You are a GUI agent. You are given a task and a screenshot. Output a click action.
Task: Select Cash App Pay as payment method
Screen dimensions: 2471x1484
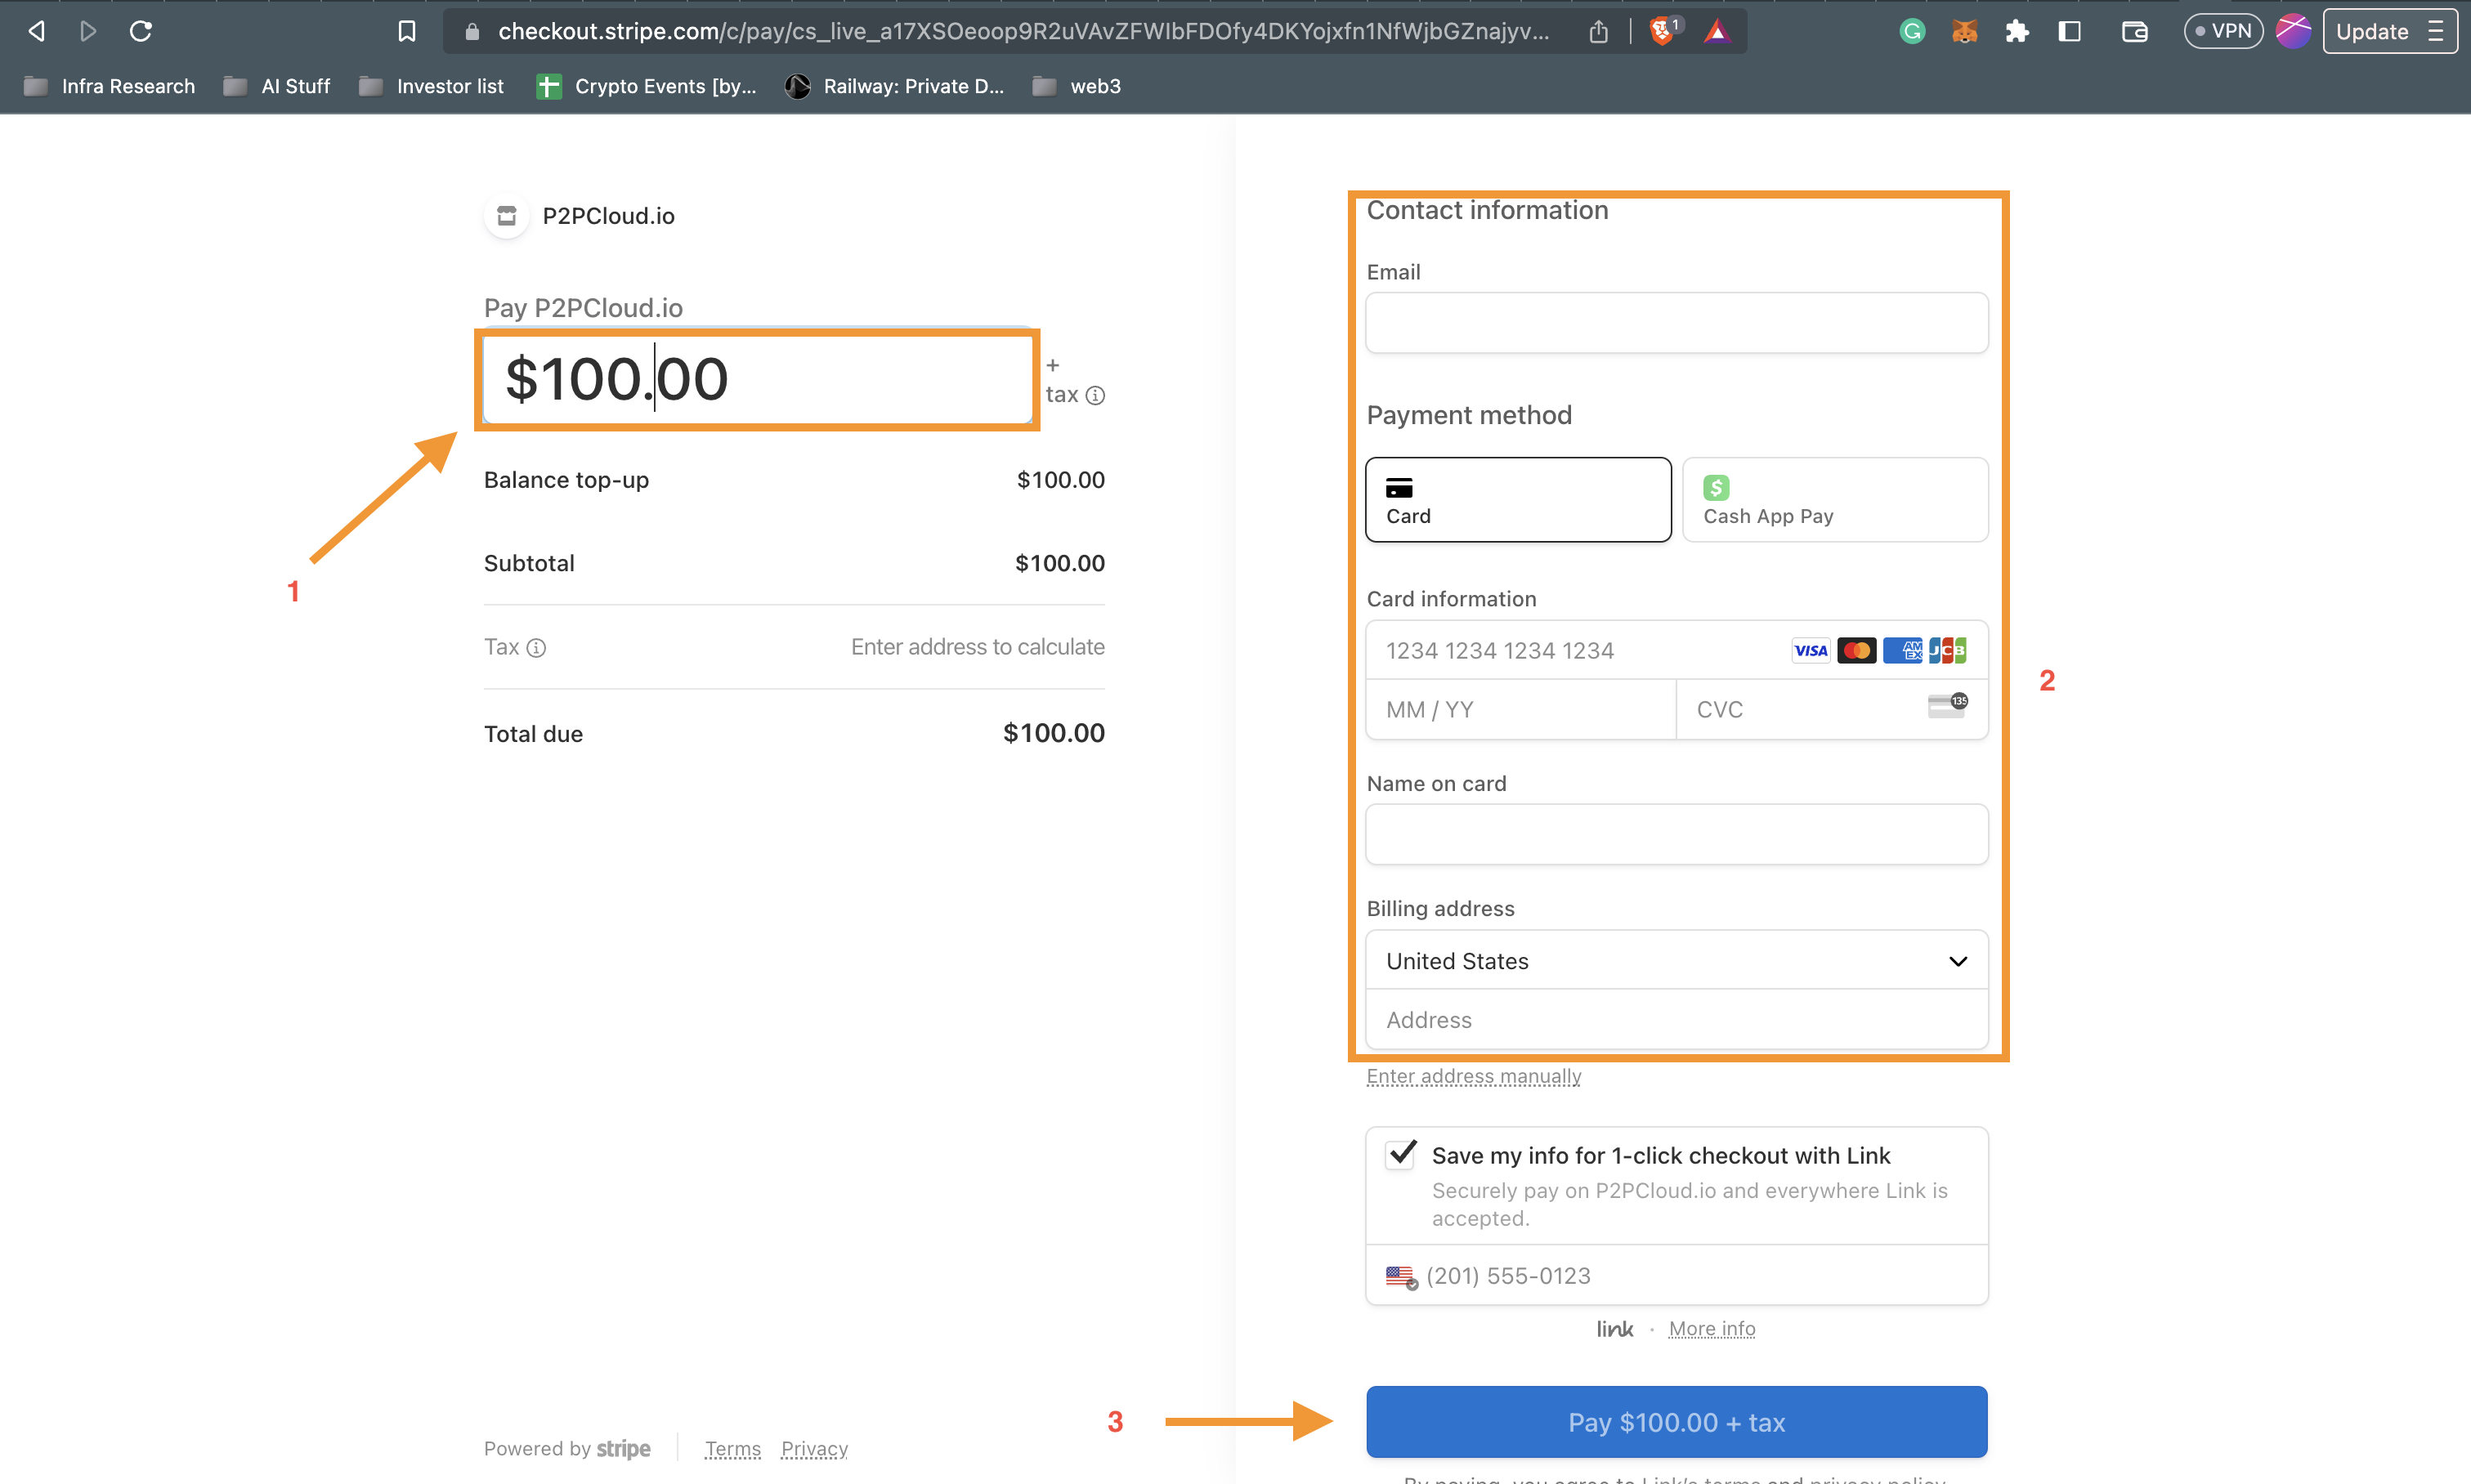(x=1834, y=499)
